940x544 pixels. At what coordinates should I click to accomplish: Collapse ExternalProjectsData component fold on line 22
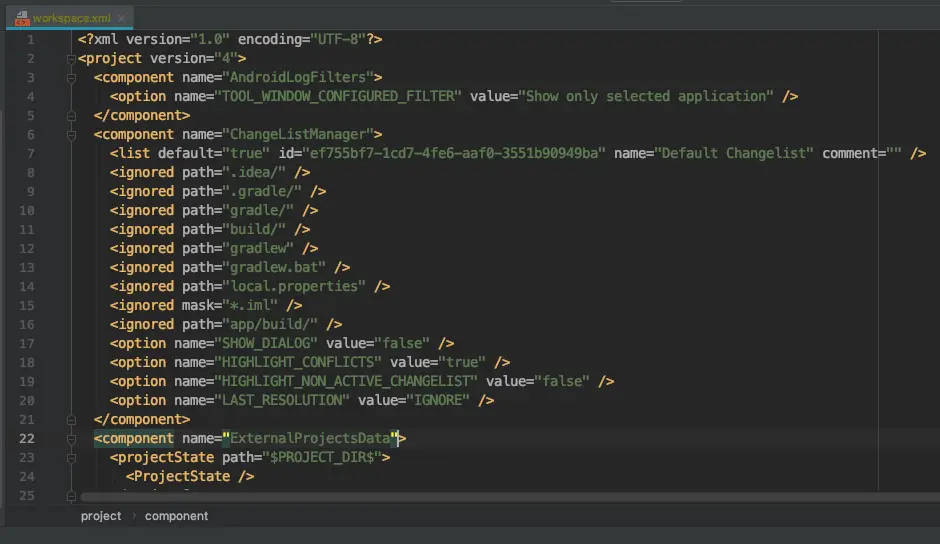click(71, 439)
